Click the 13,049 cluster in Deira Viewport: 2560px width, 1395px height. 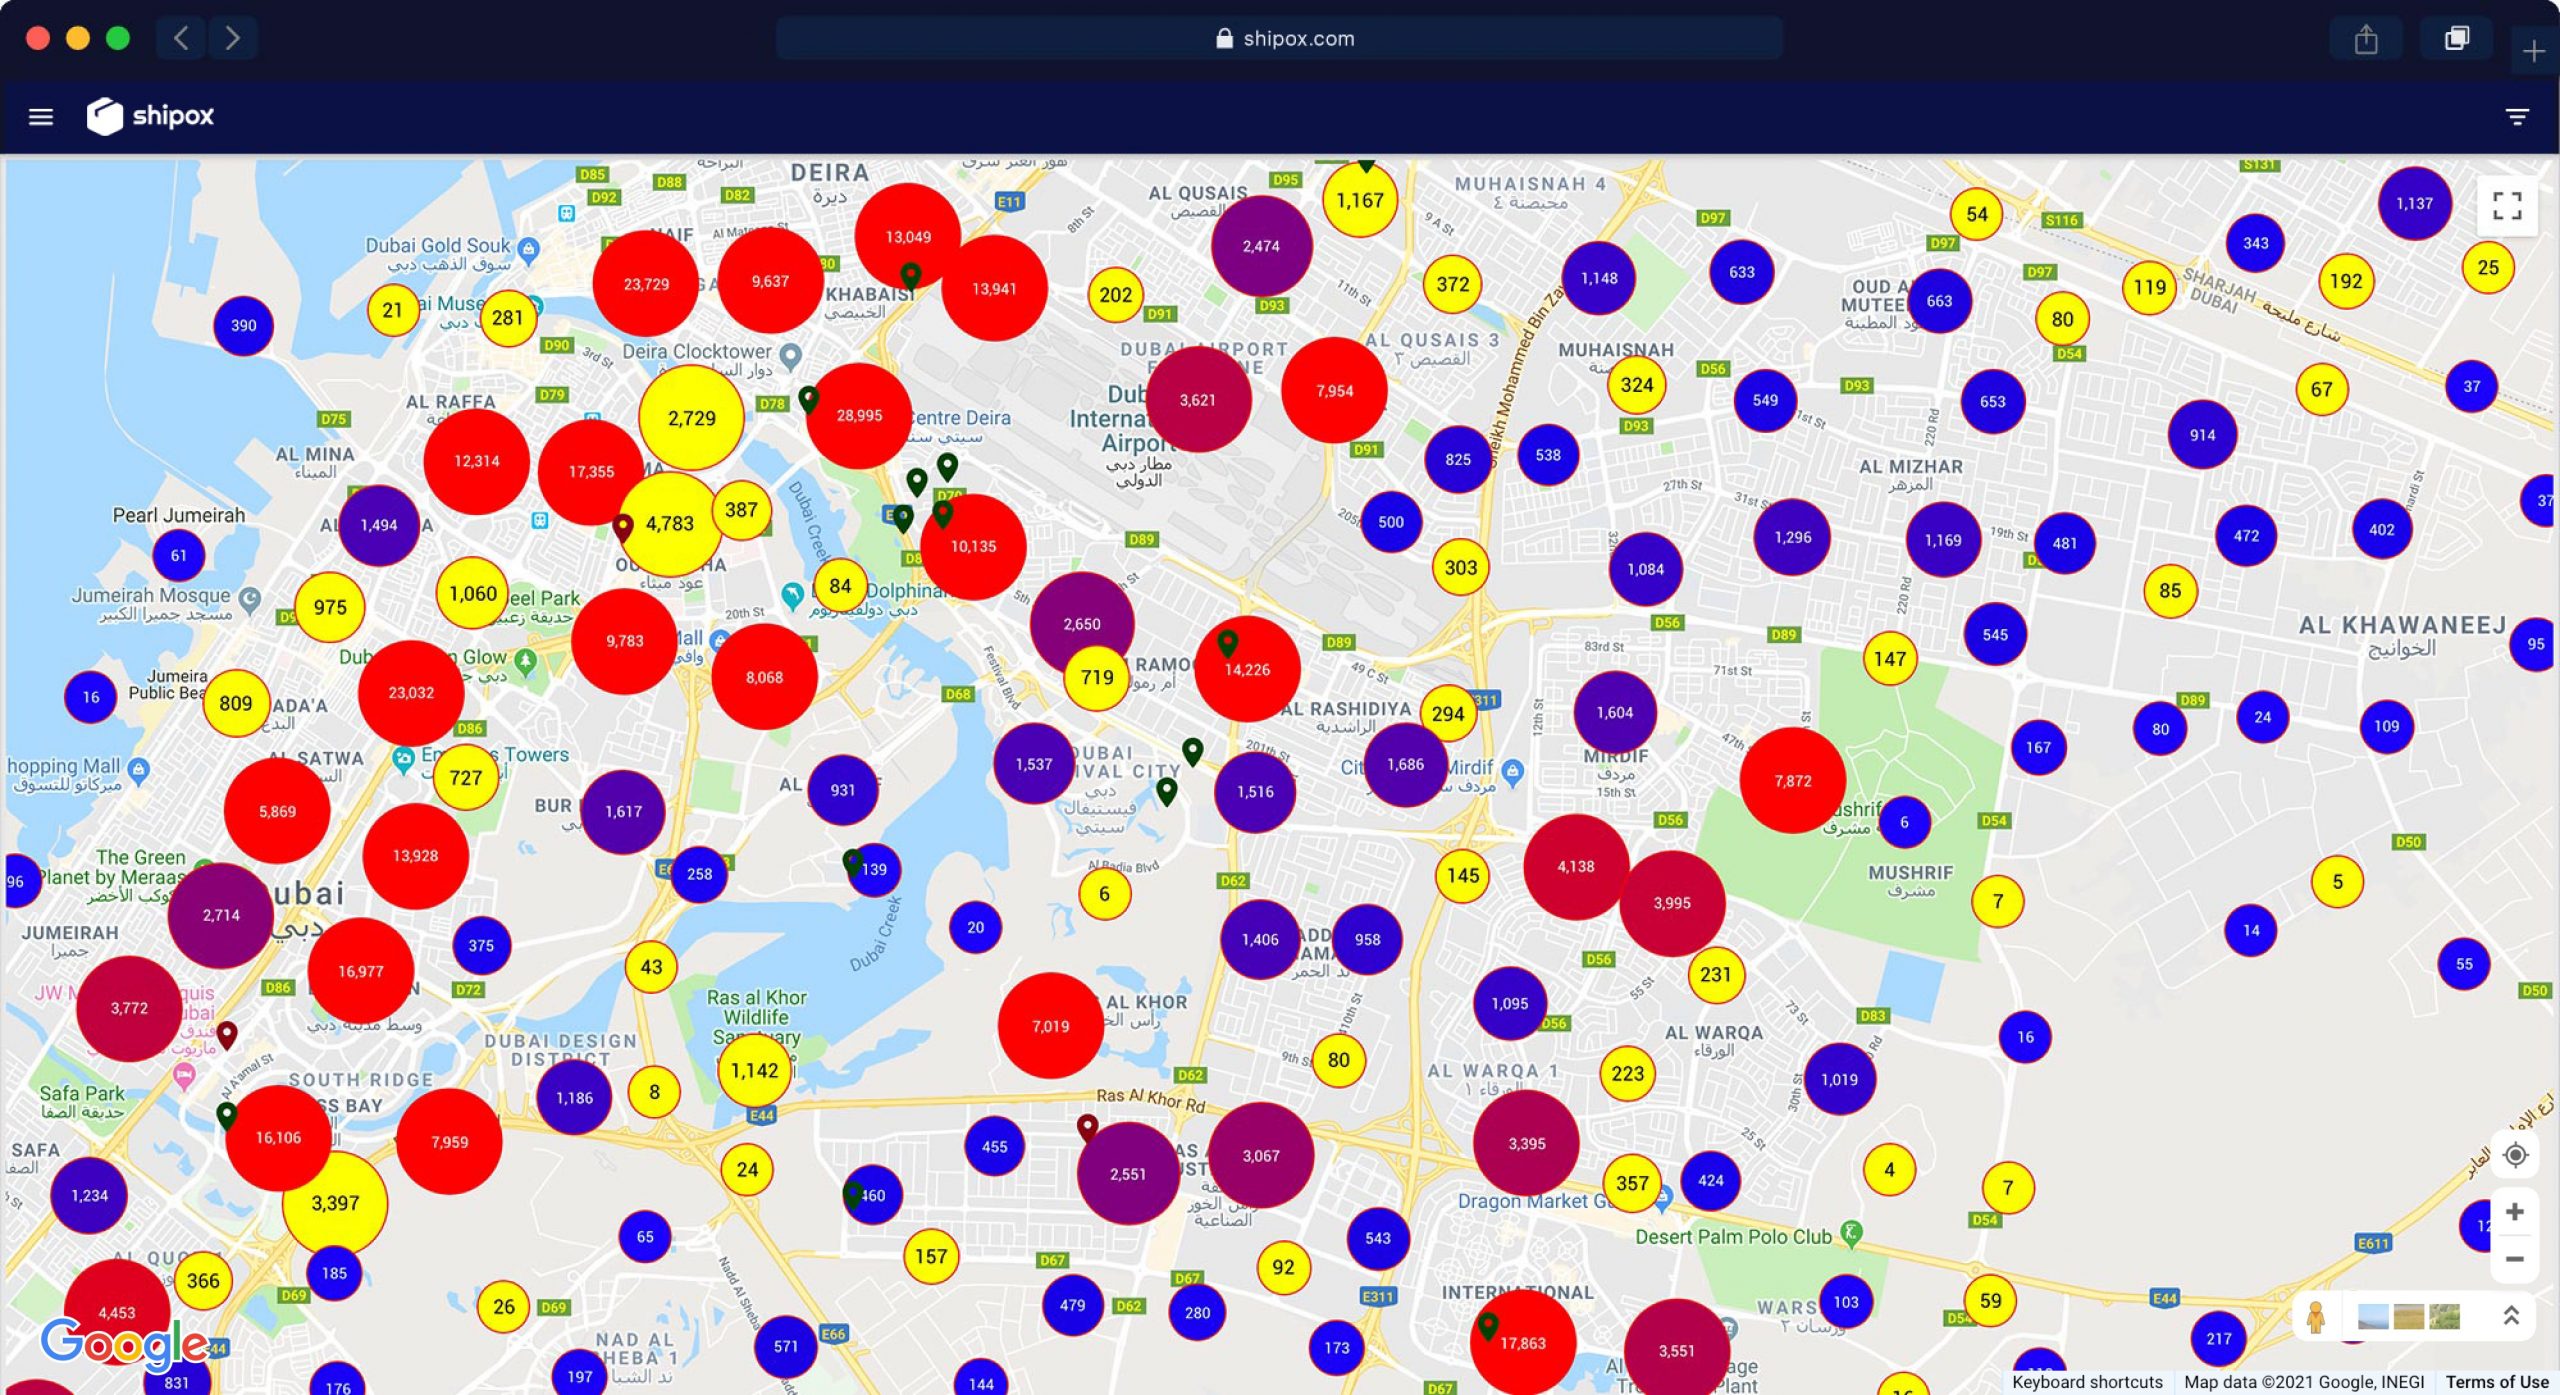pyautogui.click(x=908, y=237)
